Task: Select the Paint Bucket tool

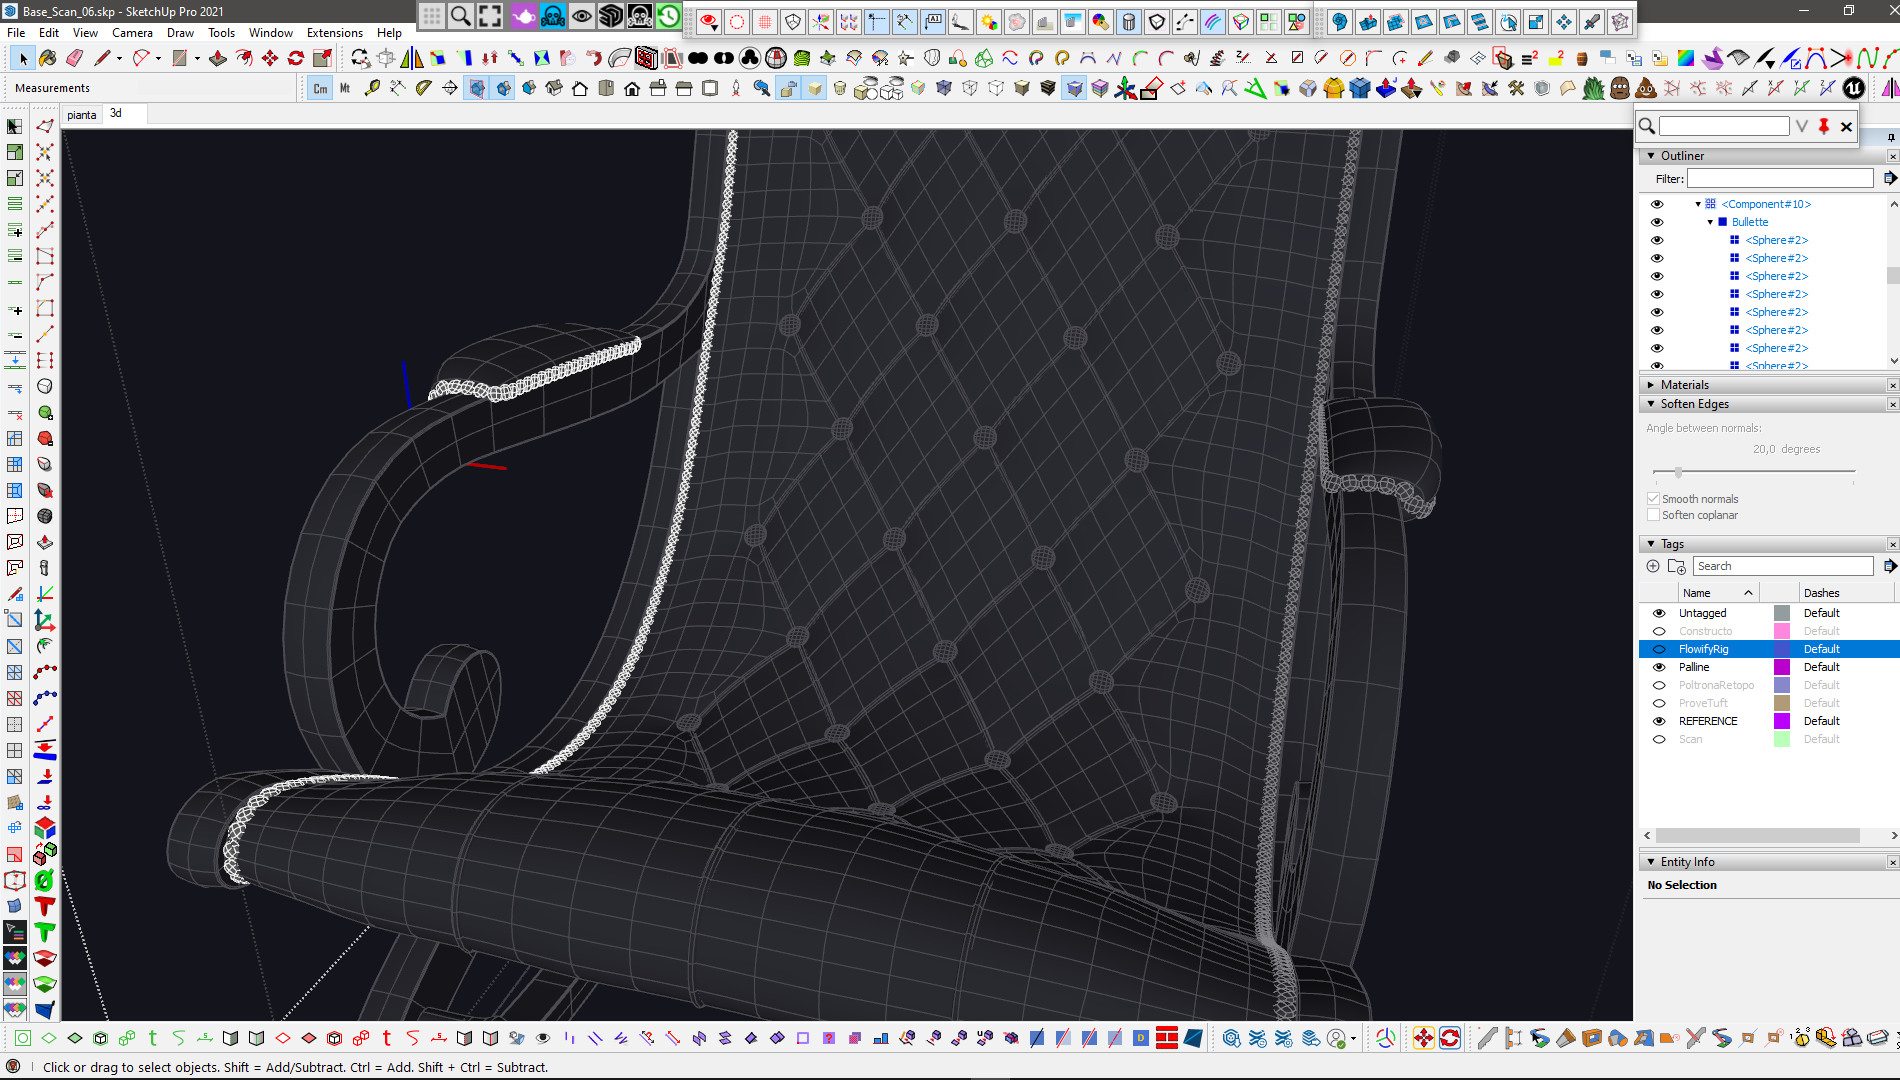Action: click(47, 58)
